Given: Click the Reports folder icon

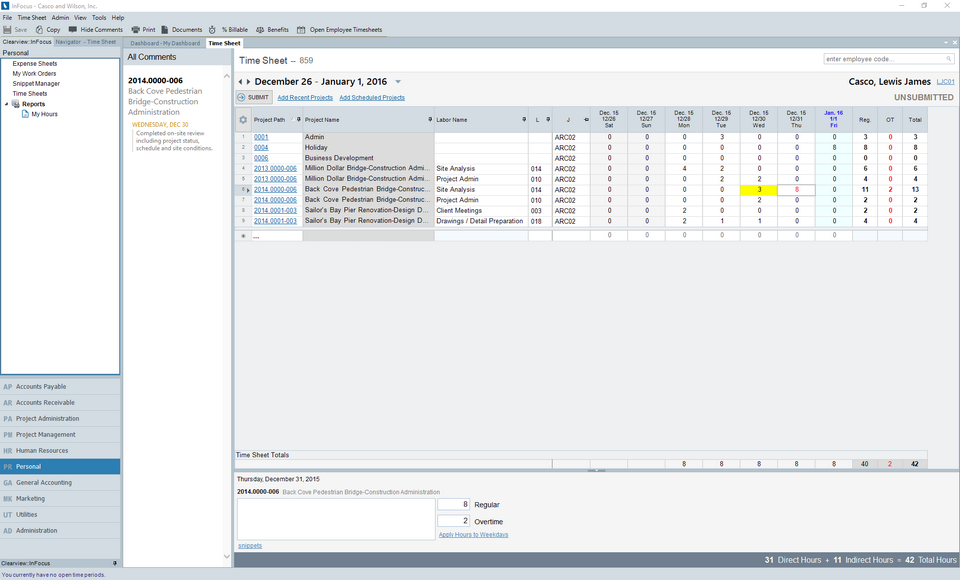Looking at the screenshot, I should (x=16, y=104).
